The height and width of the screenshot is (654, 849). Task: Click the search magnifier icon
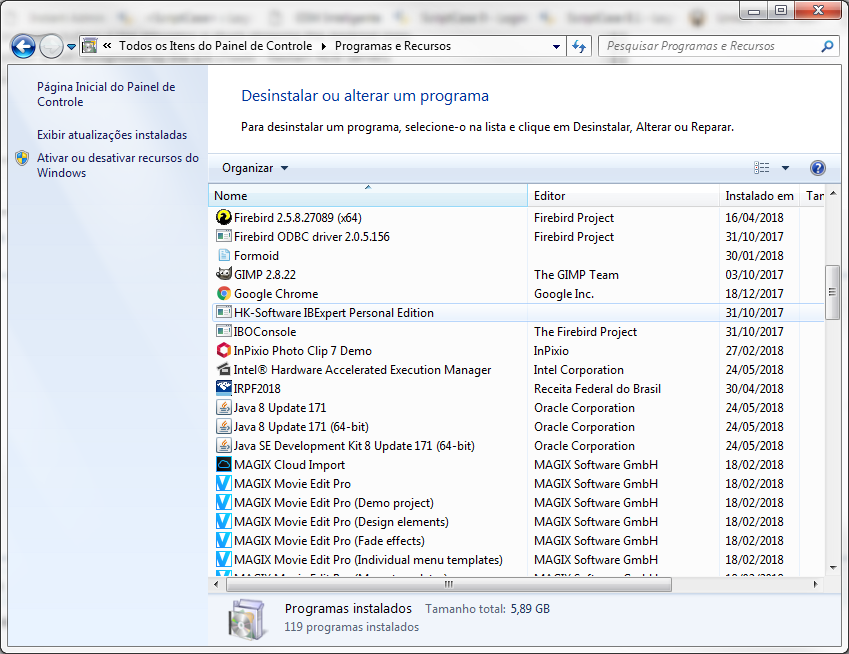[x=827, y=47]
